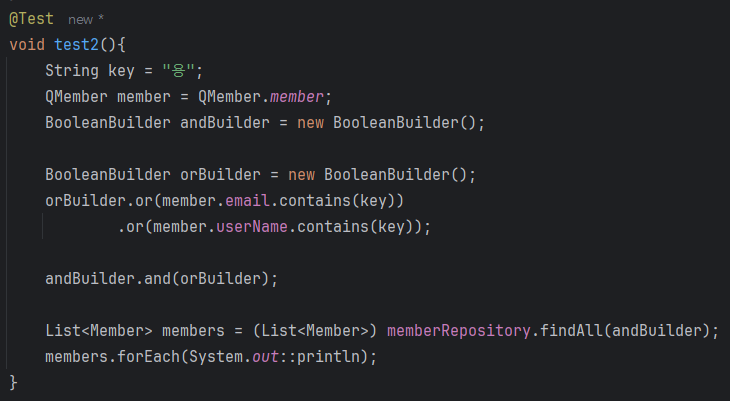Click the closing brace of test2

point(13,383)
